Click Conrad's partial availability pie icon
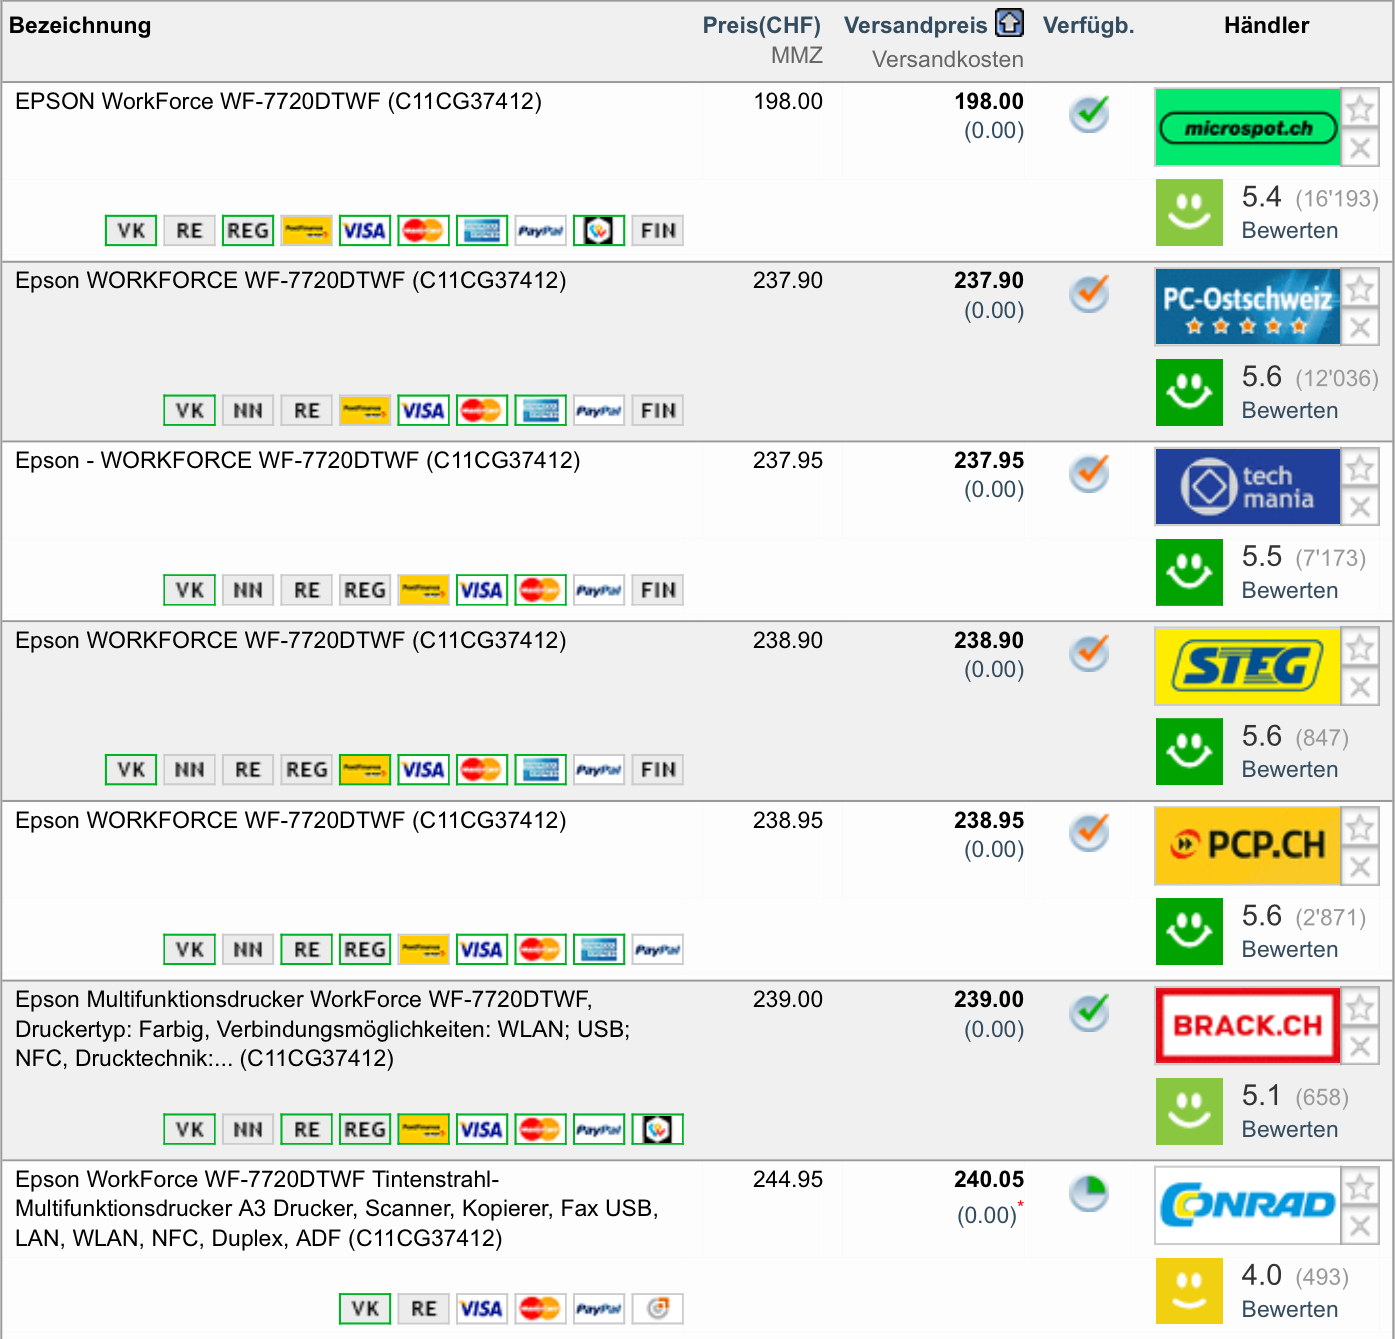Screen dimensions: 1395x1339 click(x=1089, y=1193)
